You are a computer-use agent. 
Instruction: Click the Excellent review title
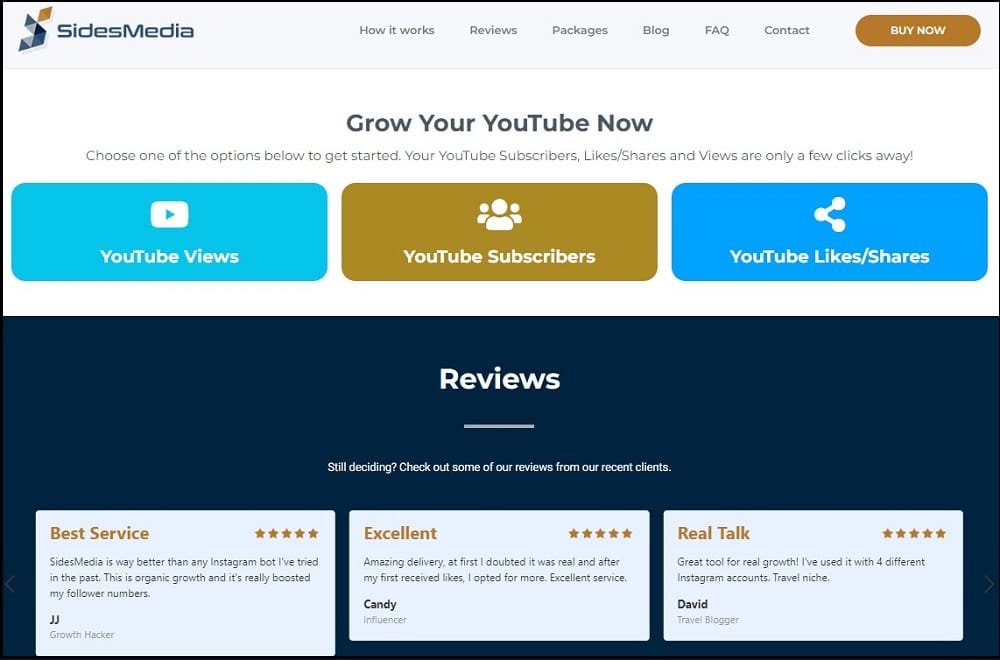(401, 533)
